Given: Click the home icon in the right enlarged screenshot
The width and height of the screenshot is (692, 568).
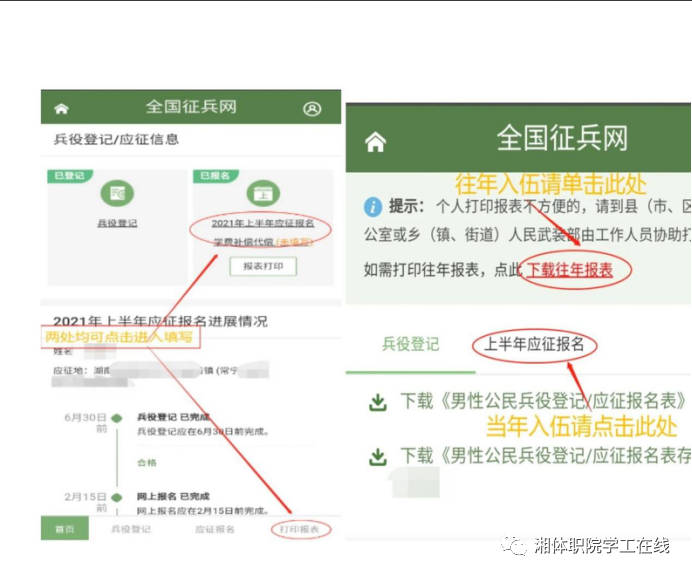Looking at the screenshot, I should pos(375,142).
